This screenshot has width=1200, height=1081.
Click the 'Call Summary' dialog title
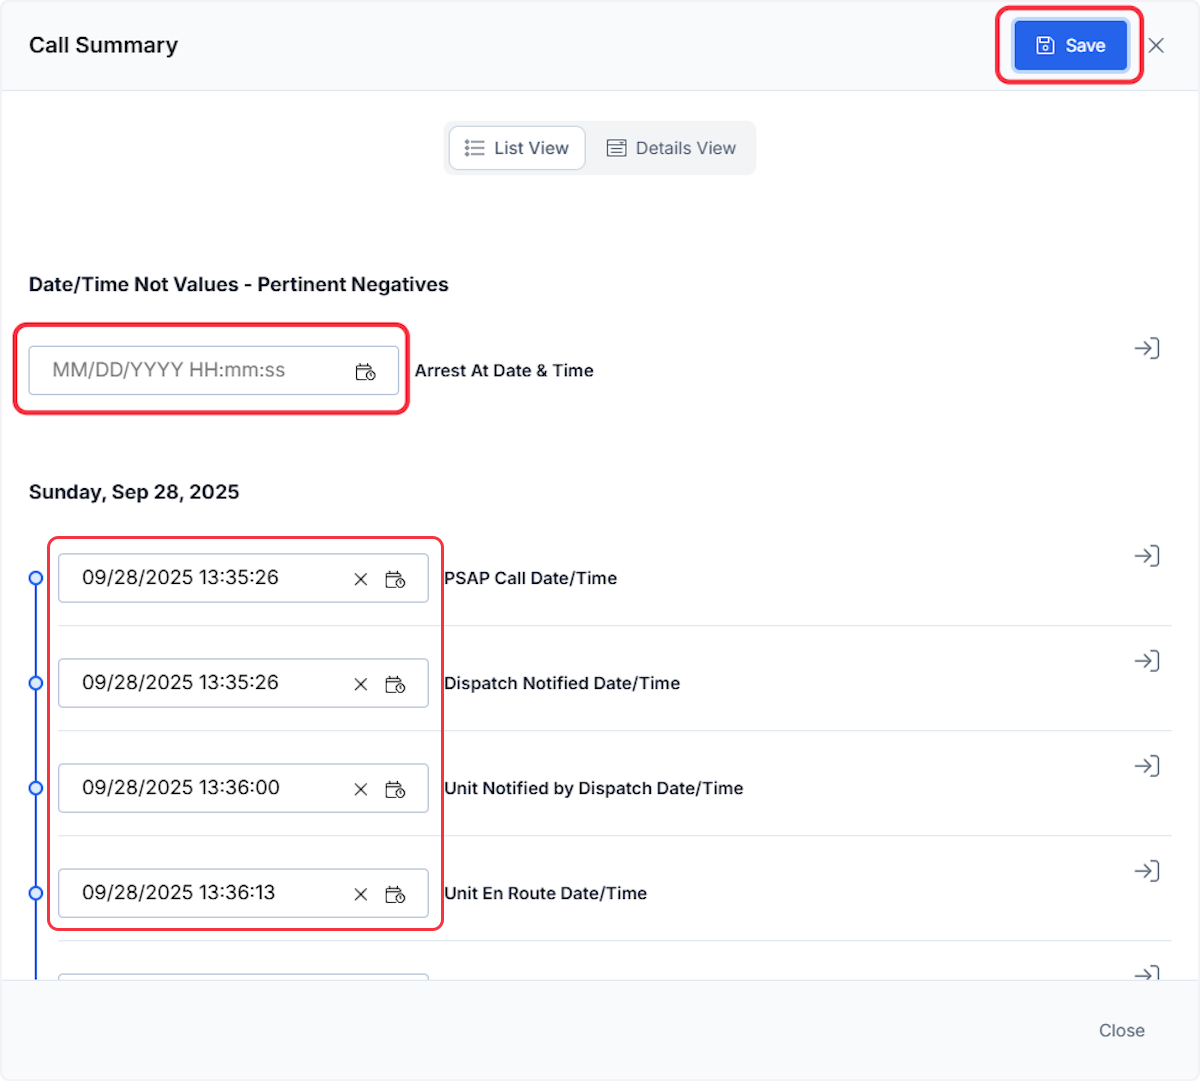coord(104,45)
